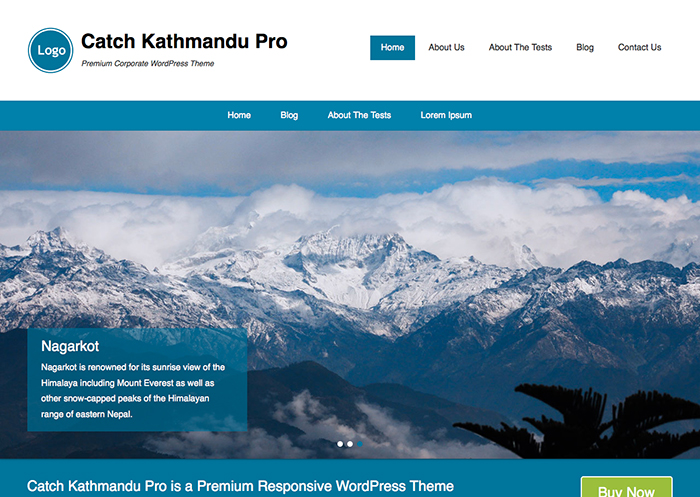Click the Premium Responsive WordPress Theme headline

pos(240,486)
